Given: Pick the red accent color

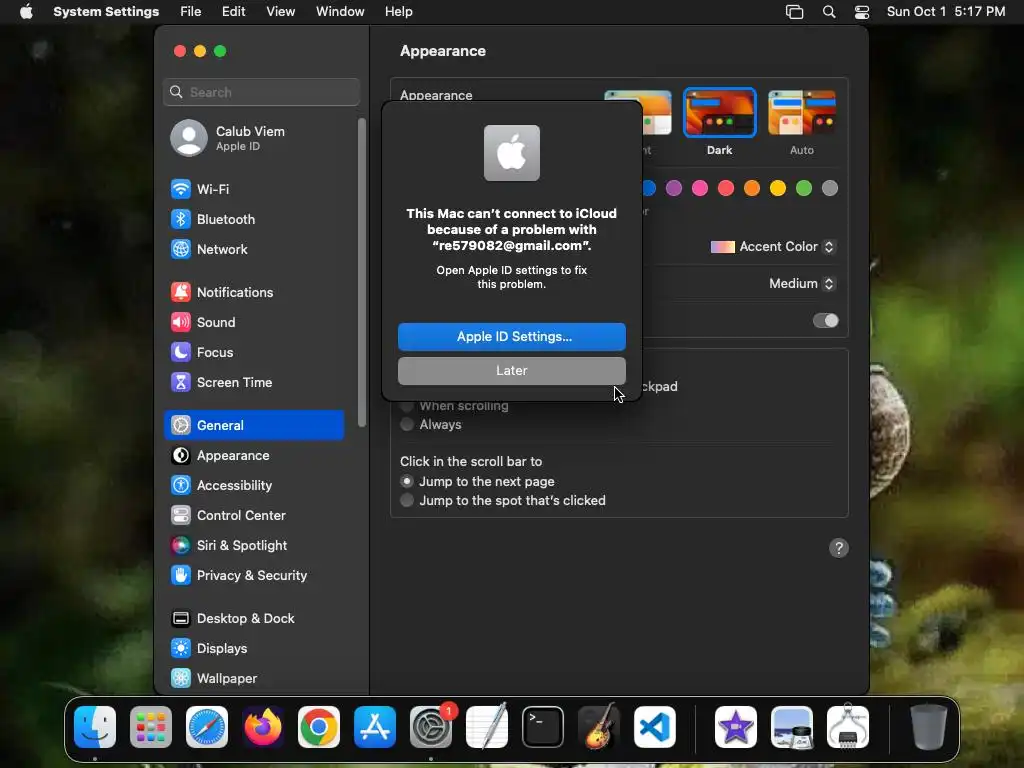Looking at the screenshot, I should 726,189.
